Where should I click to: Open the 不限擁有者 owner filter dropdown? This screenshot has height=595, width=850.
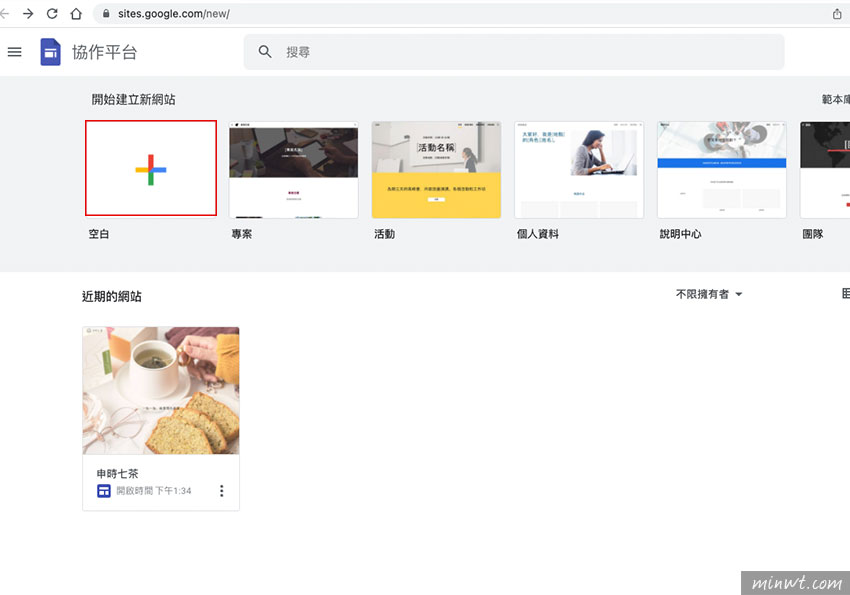pos(709,294)
